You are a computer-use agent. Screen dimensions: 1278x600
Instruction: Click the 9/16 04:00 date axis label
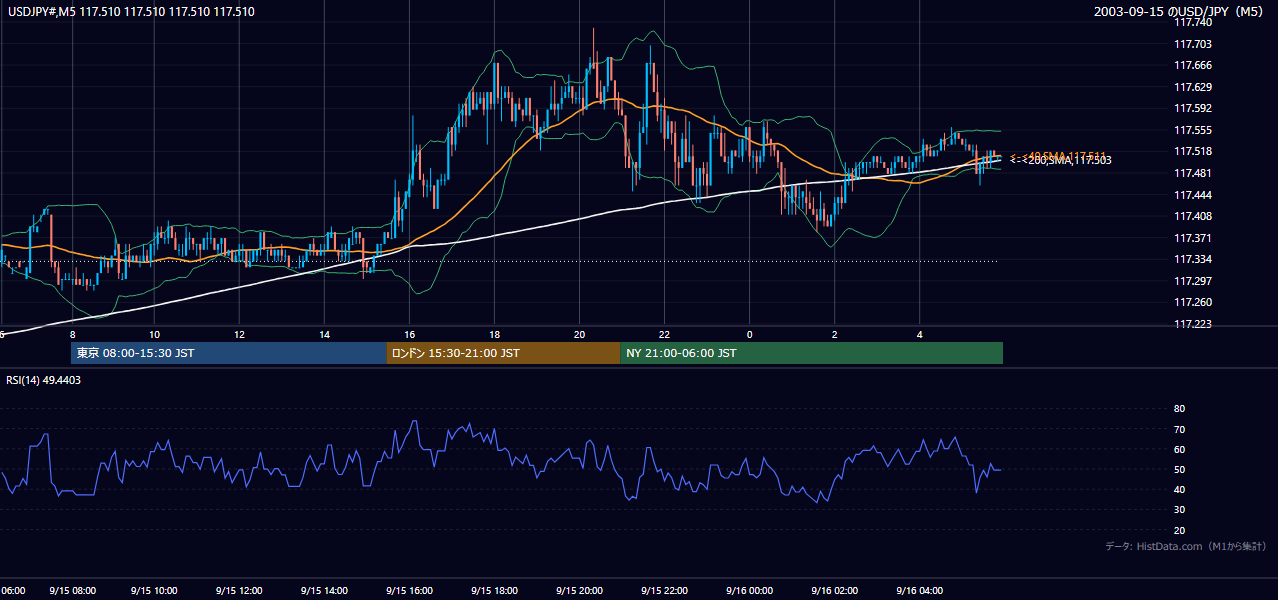click(x=919, y=591)
